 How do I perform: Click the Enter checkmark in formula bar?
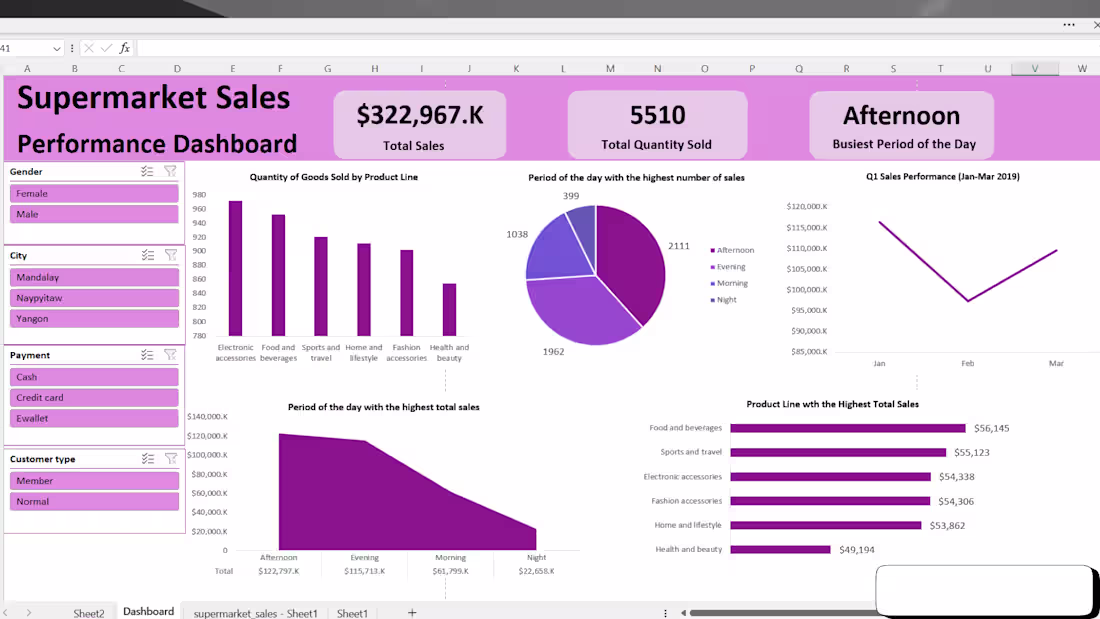pos(106,47)
